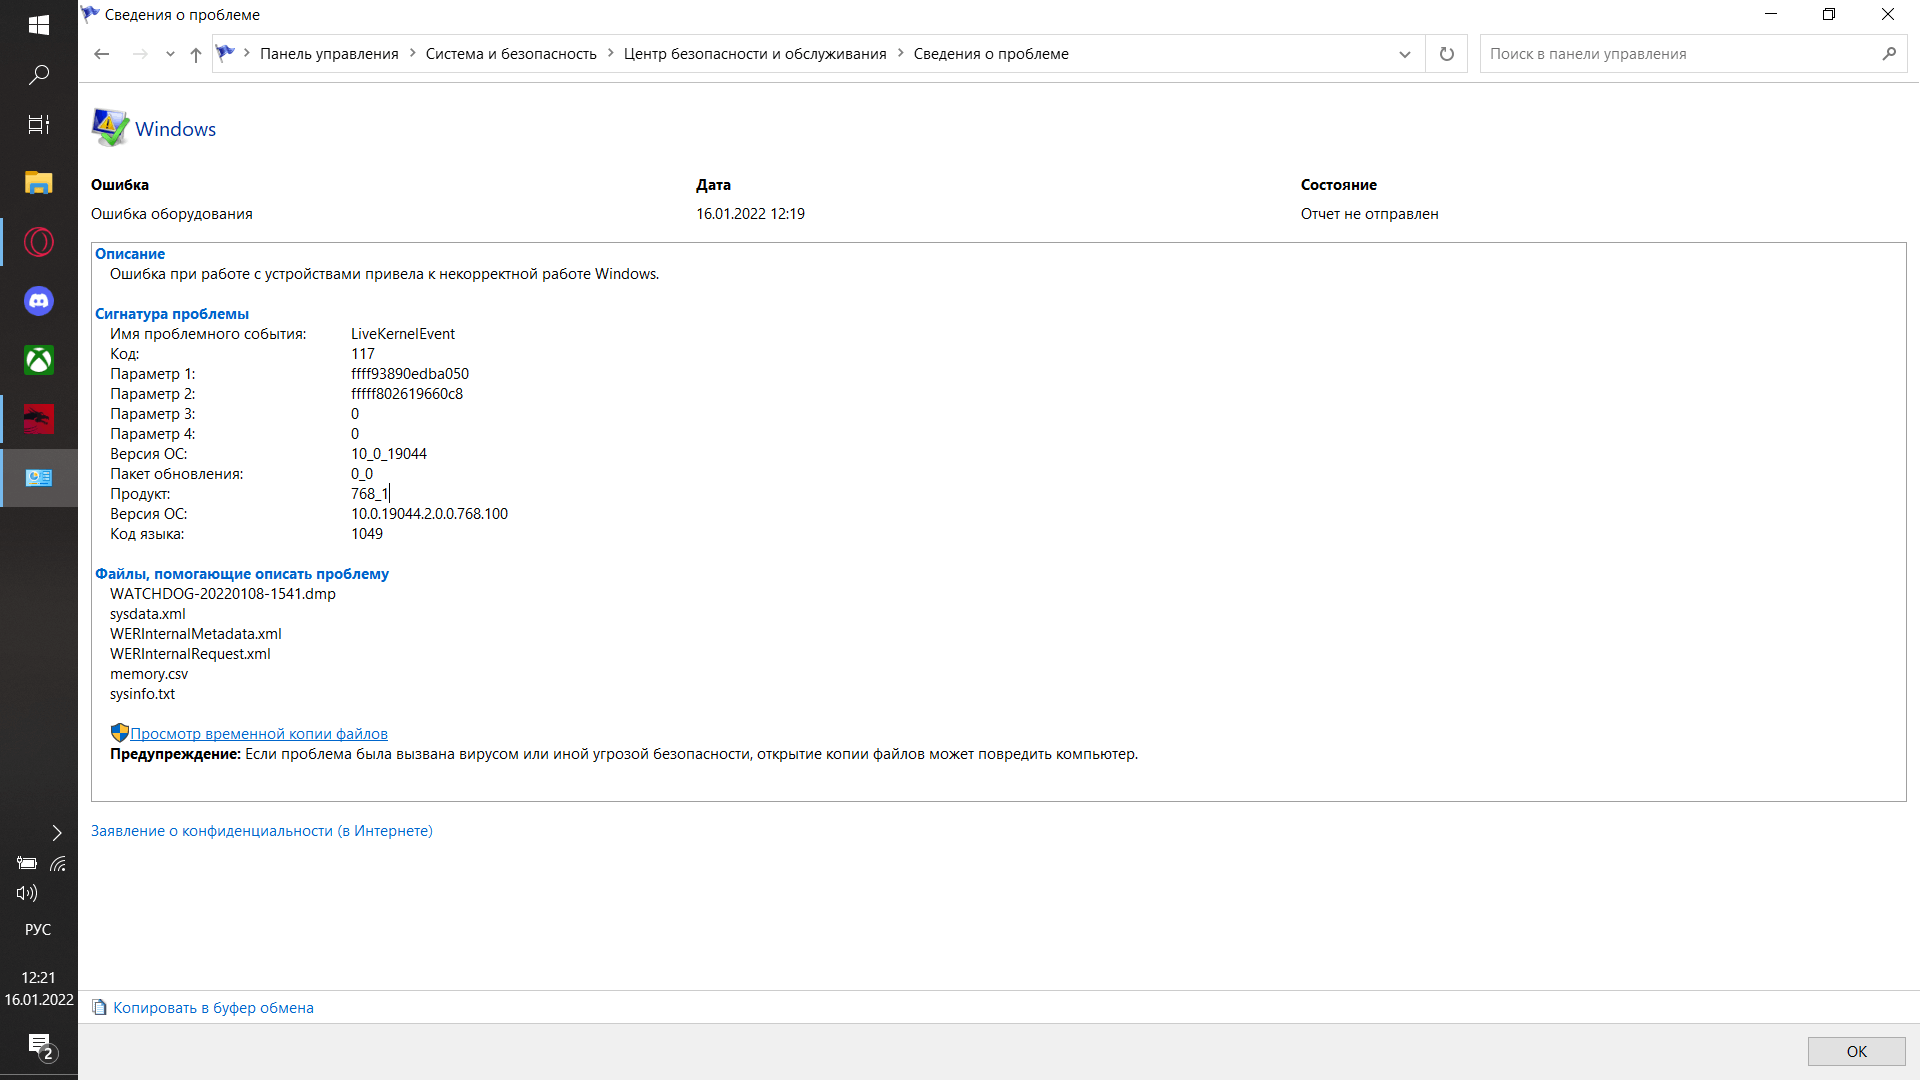Open address bar history dropdown
Viewport: 1920px width, 1080px height.
pos(1405,54)
